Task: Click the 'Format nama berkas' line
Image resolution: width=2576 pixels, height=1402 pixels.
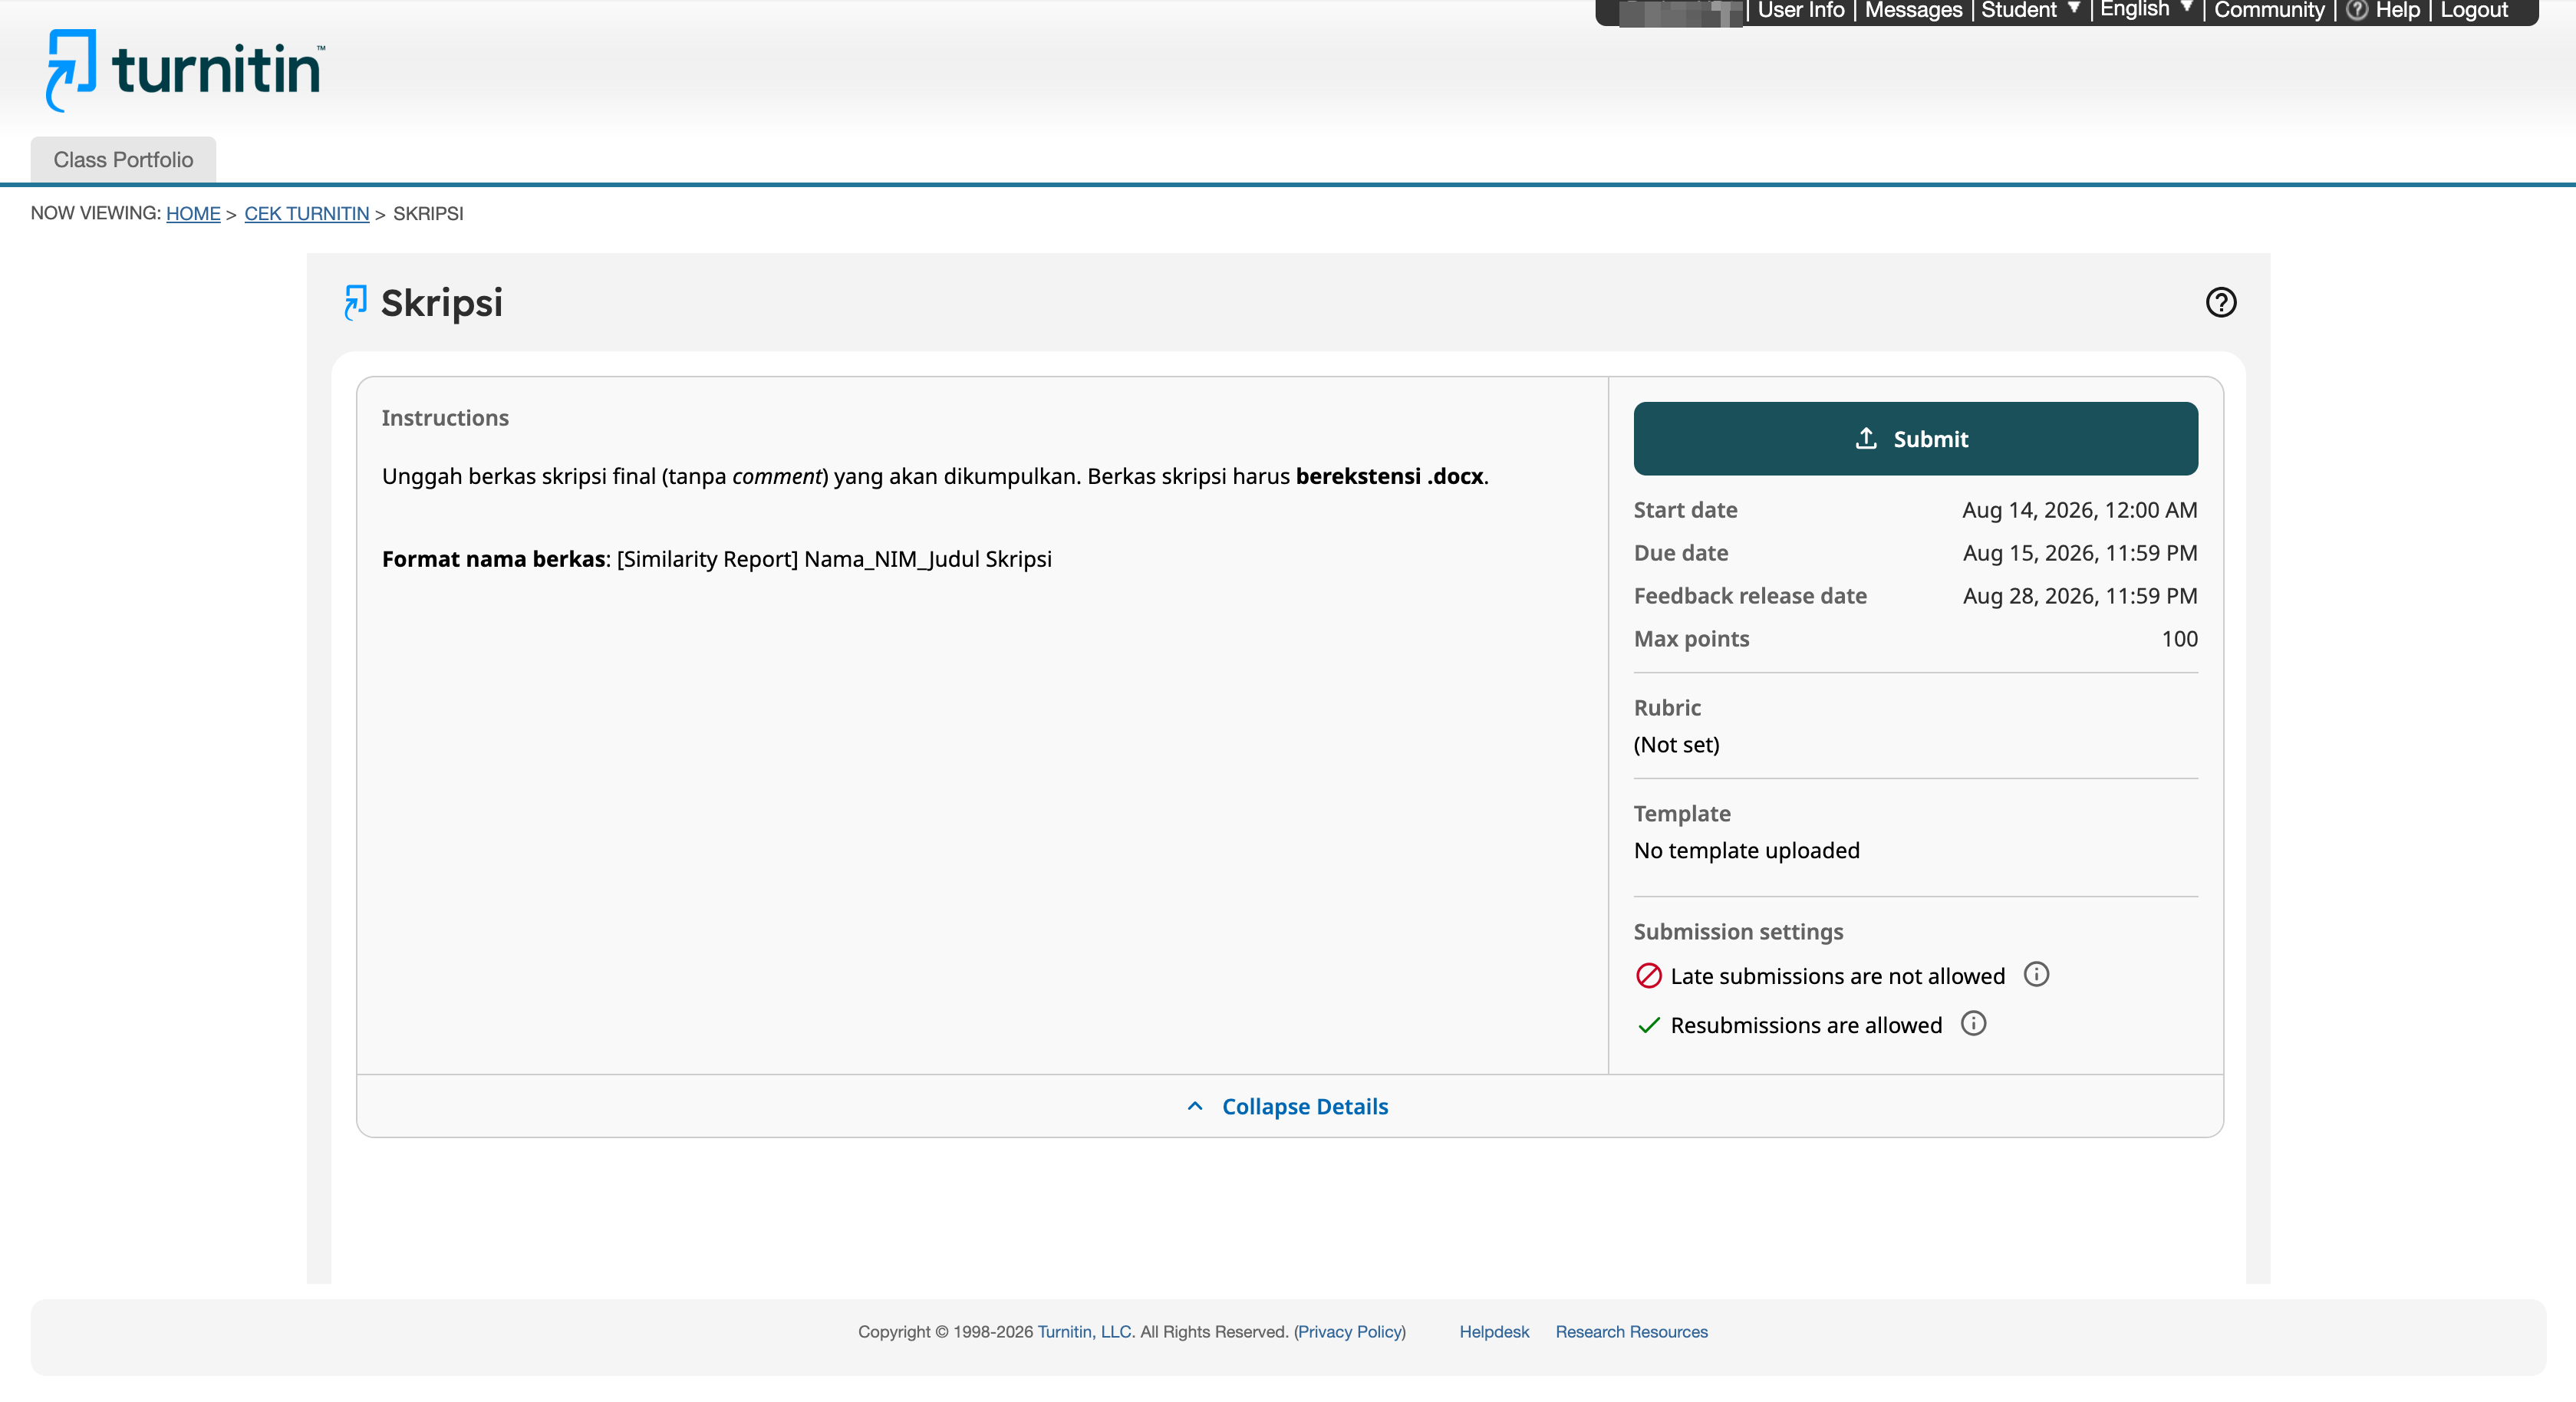Action: (x=716, y=559)
